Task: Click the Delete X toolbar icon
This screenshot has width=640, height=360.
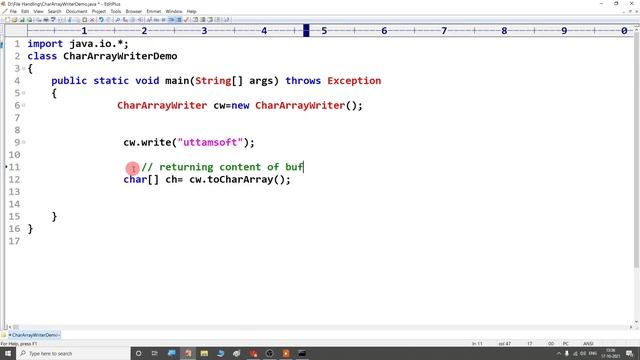Action: pos(92,20)
